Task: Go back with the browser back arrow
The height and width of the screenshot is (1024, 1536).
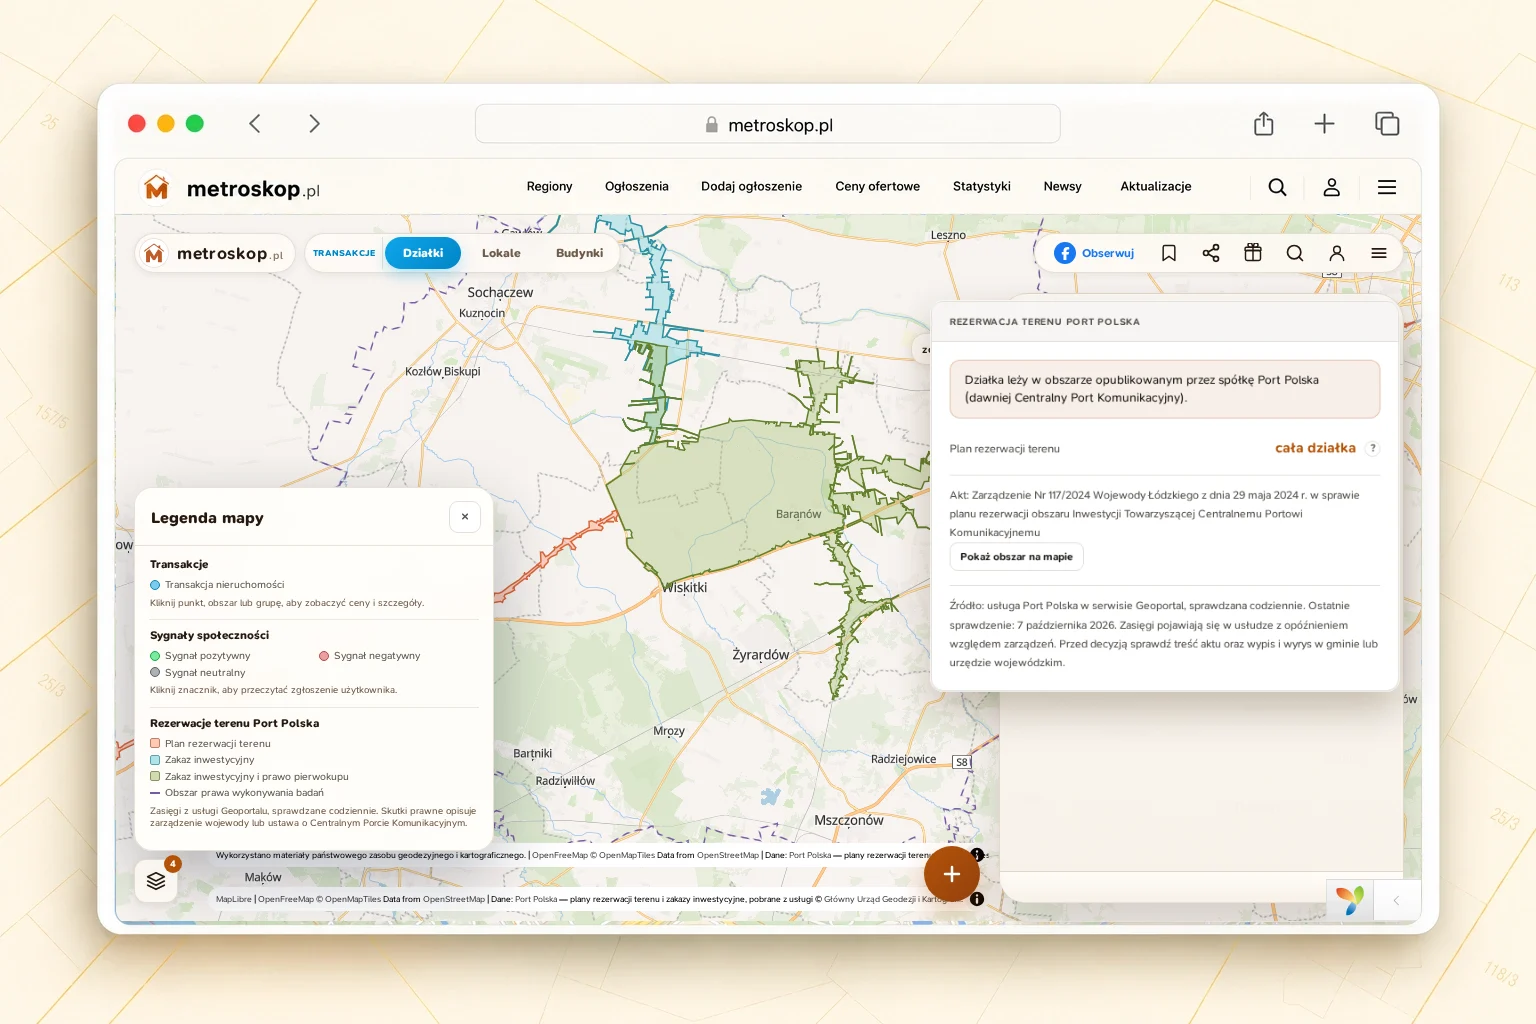Action: coord(255,123)
